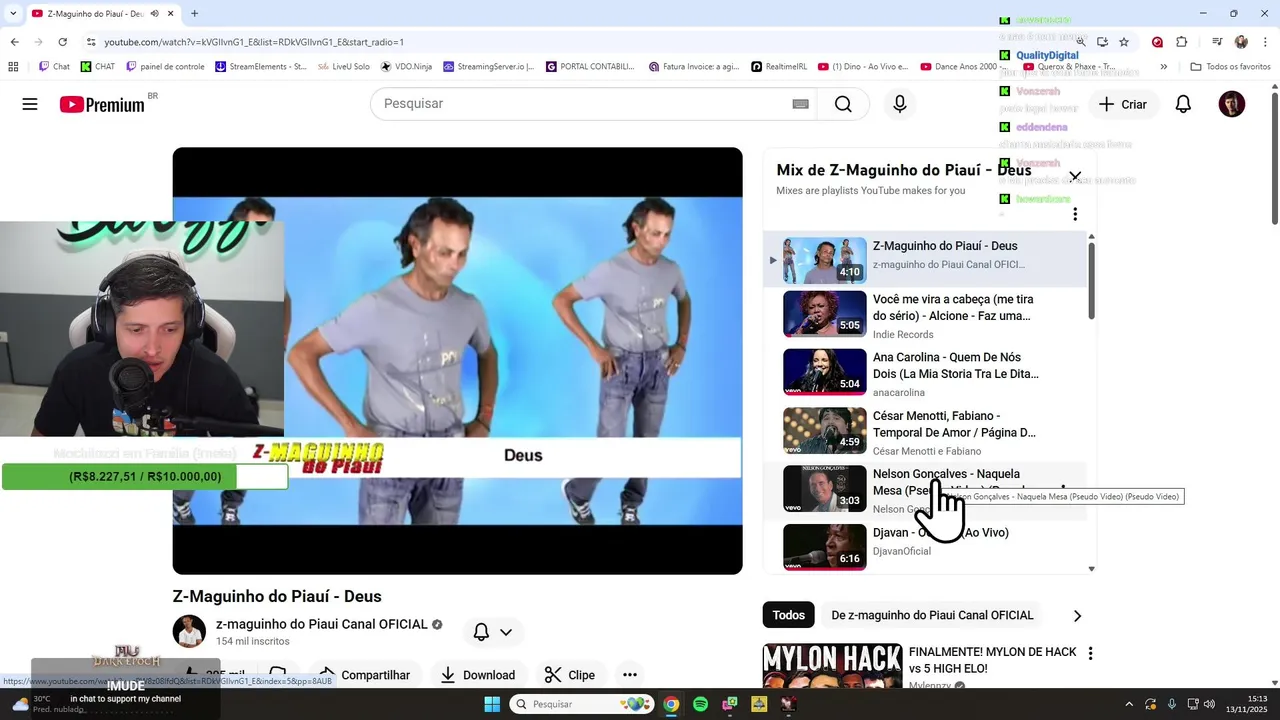
Task: Open Chrome extensions puzzle menu
Action: pos(1182,42)
